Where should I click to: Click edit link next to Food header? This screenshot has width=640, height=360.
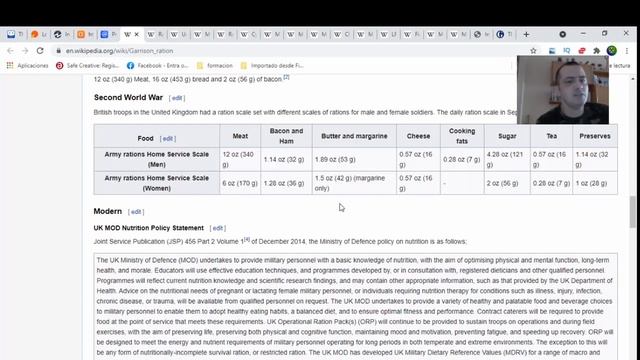pos(168,138)
